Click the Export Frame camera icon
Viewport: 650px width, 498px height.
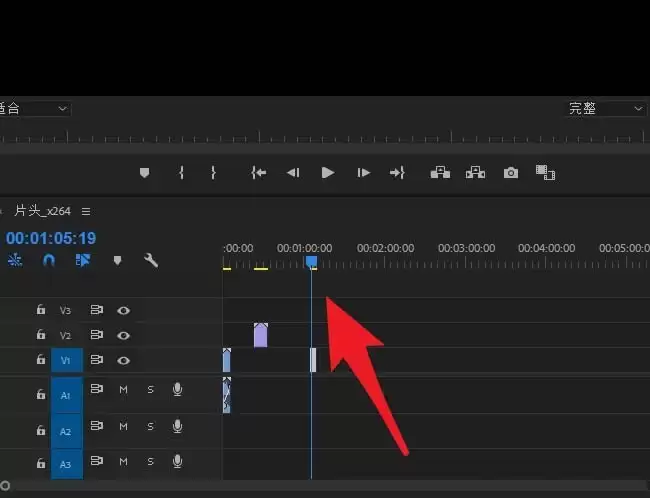[x=511, y=173]
